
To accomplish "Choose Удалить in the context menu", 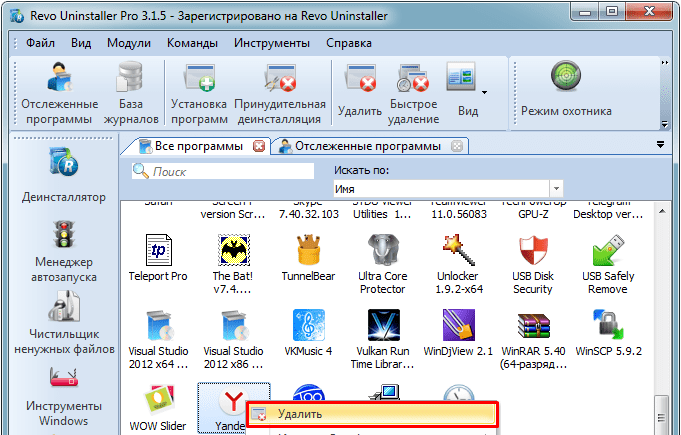I will [x=372, y=414].
